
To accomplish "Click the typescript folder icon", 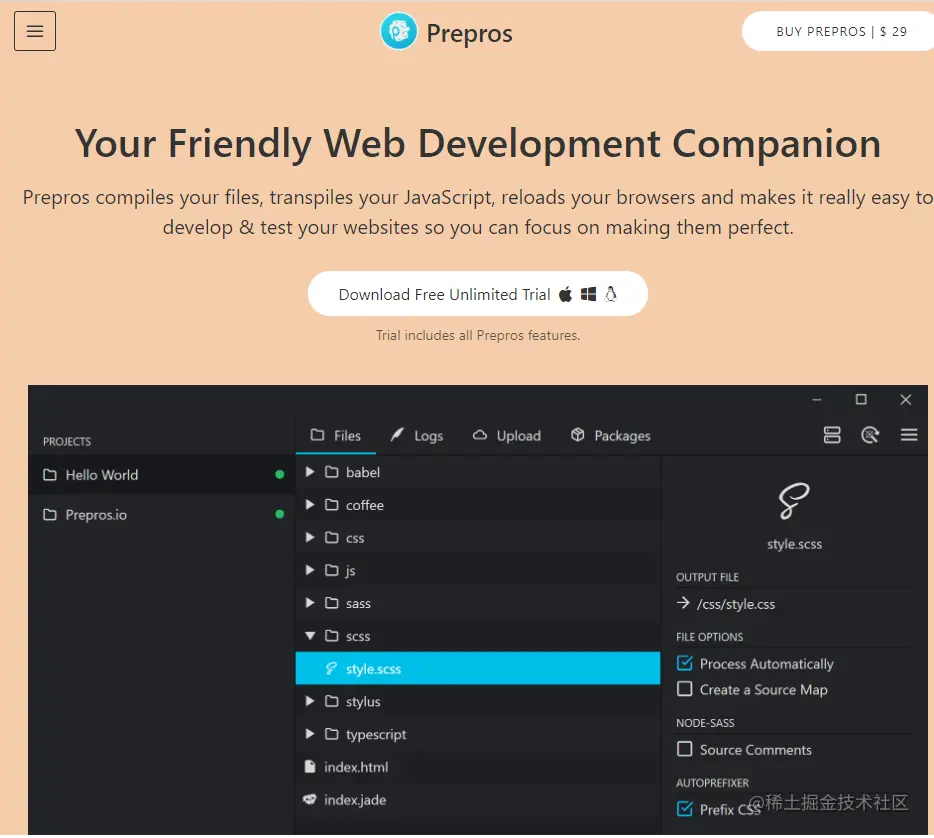I will (332, 734).
